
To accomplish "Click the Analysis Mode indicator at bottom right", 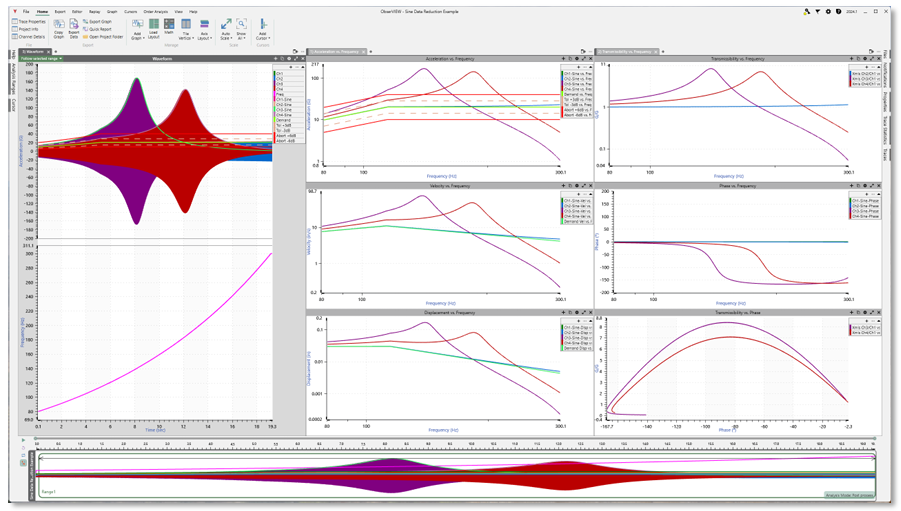I will tap(849, 495).
